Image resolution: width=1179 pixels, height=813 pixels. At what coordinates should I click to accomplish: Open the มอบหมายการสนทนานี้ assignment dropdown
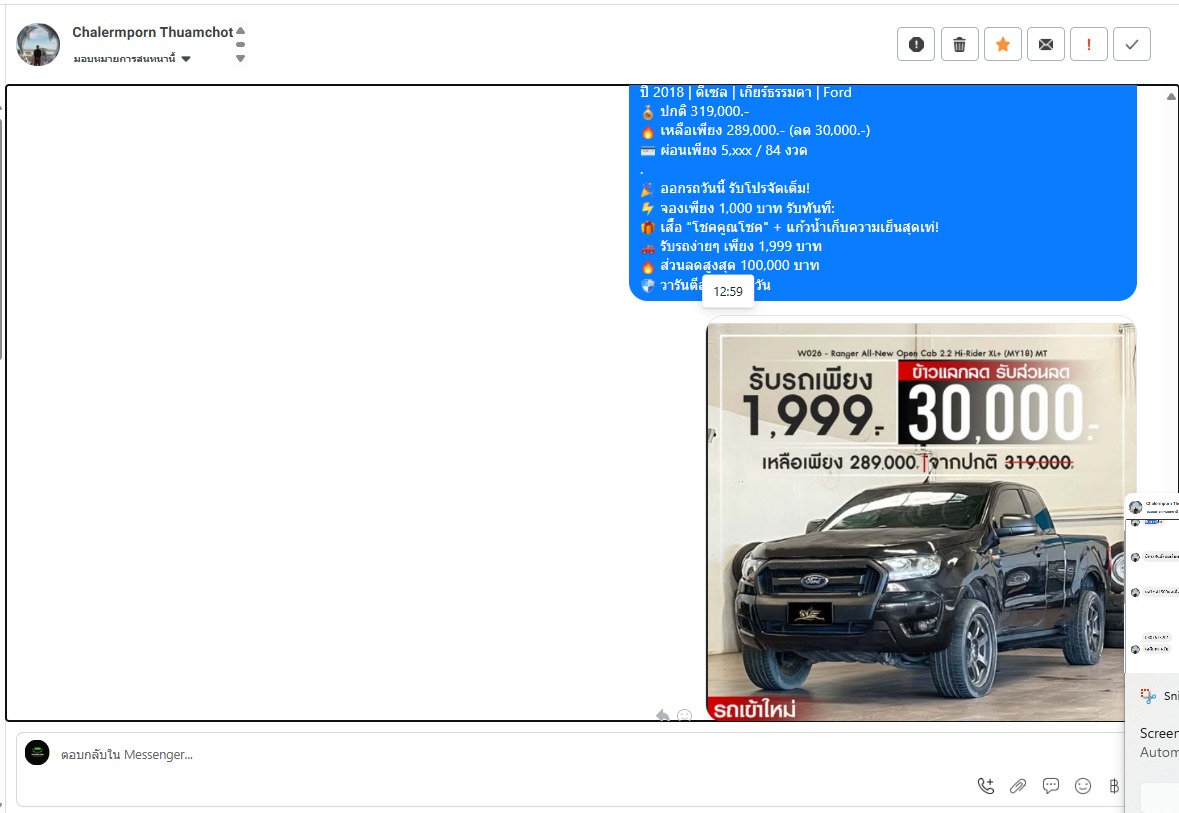pos(132,59)
